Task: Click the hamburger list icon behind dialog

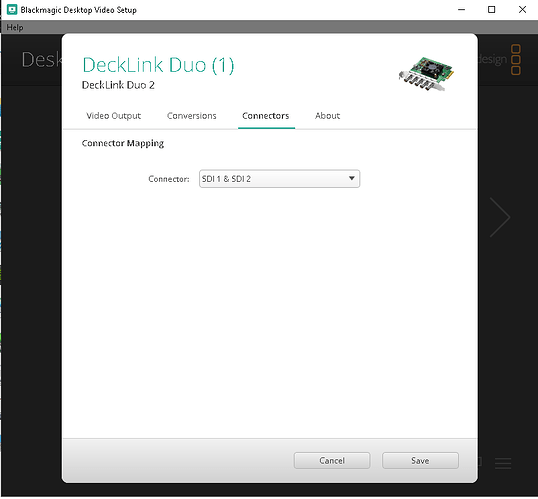Action: click(x=503, y=463)
